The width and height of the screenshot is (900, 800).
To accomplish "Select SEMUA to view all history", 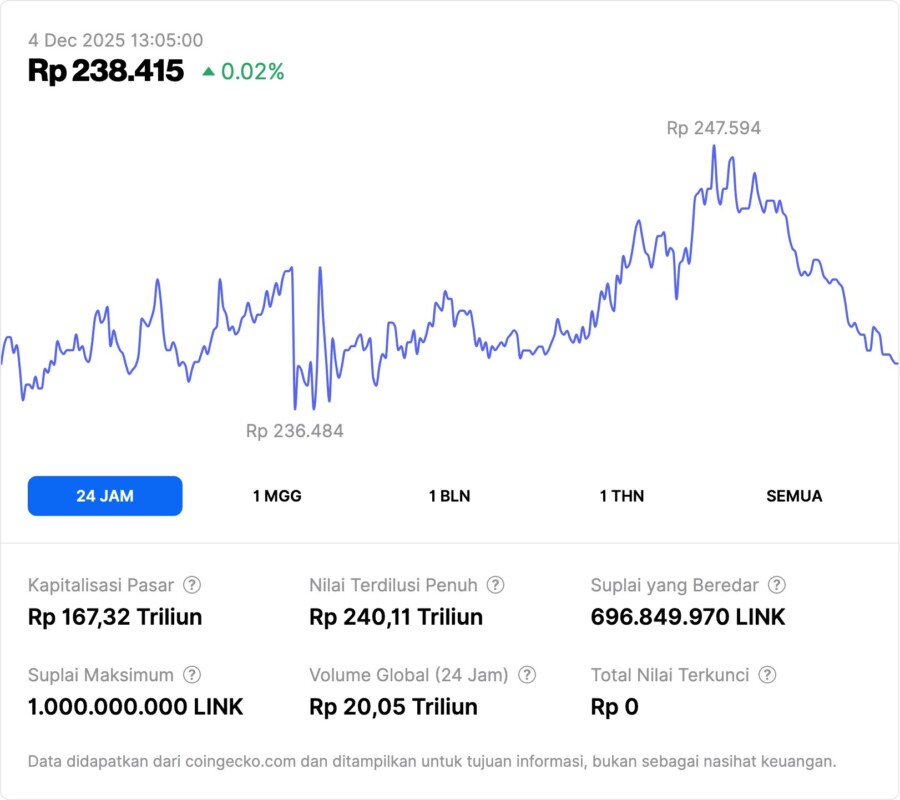I will [x=794, y=496].
